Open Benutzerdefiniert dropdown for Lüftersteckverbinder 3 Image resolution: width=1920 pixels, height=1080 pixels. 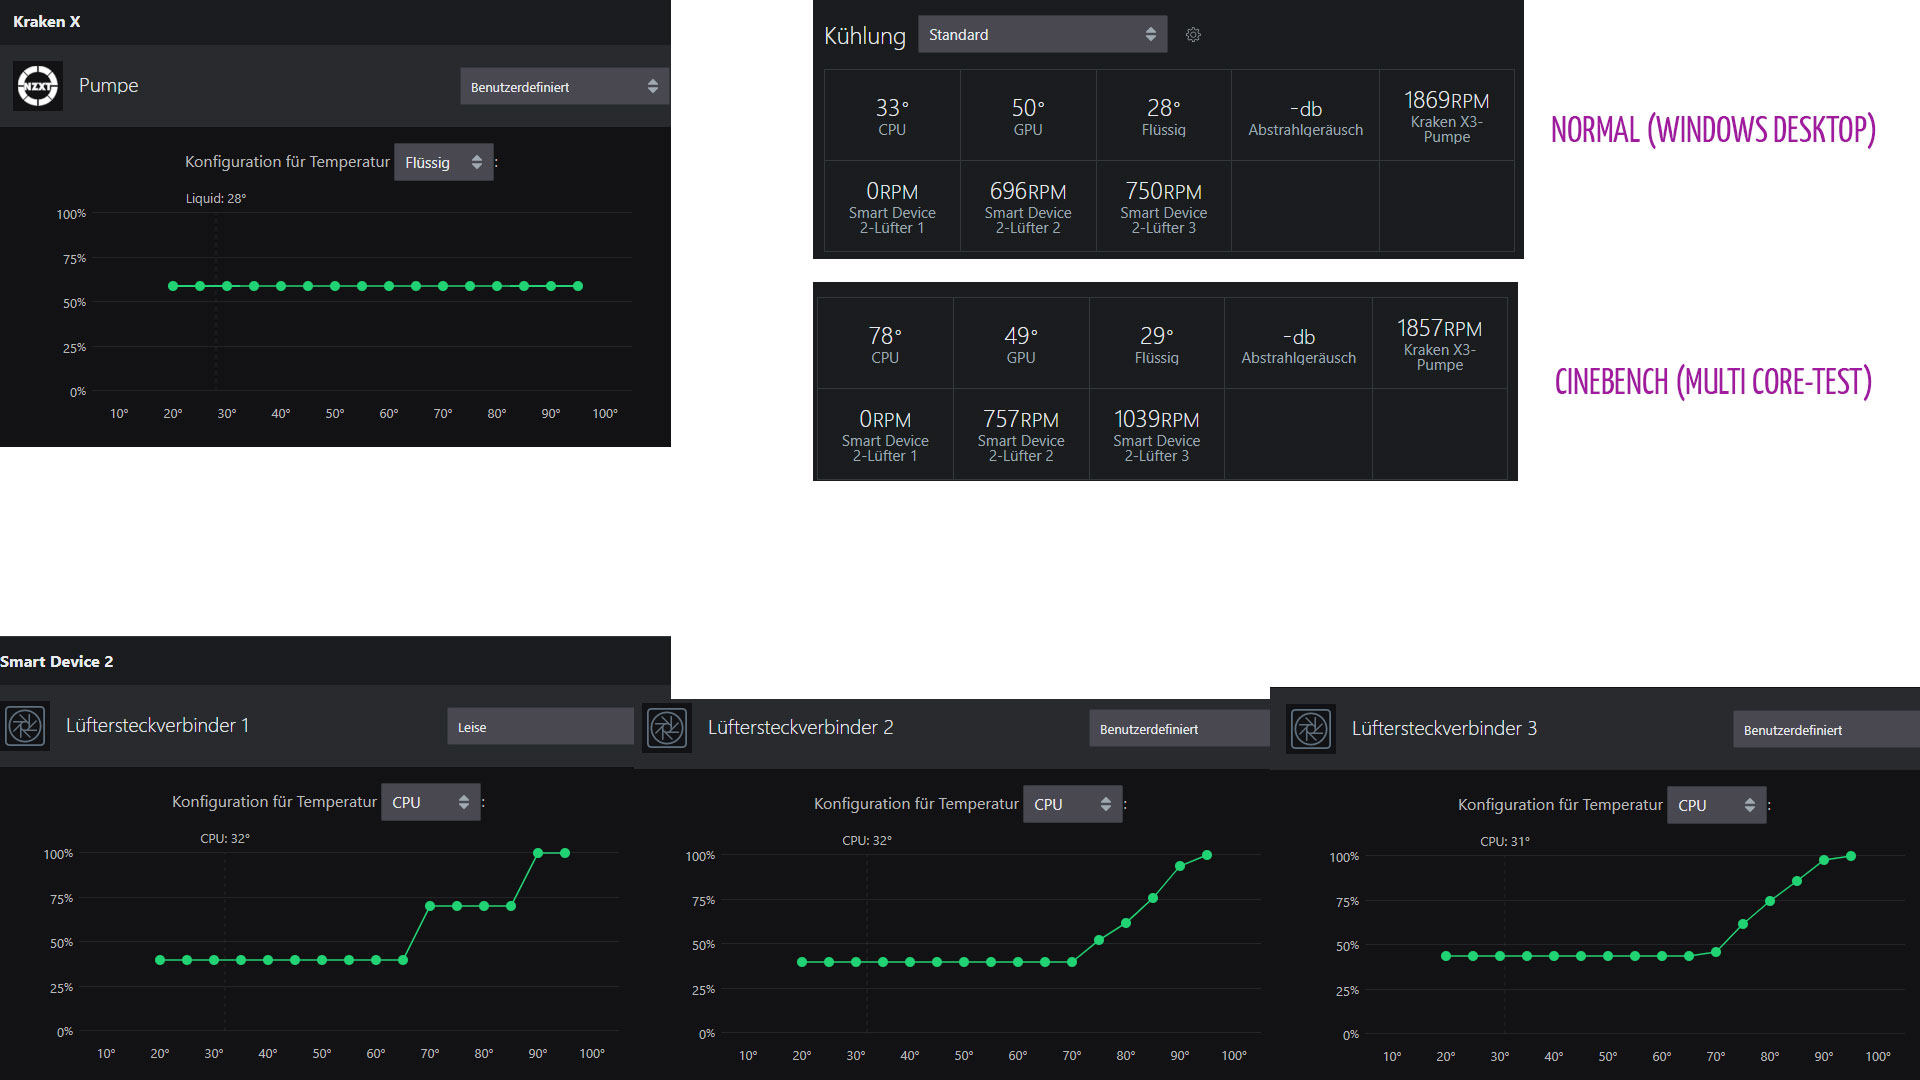(1825, 730)
